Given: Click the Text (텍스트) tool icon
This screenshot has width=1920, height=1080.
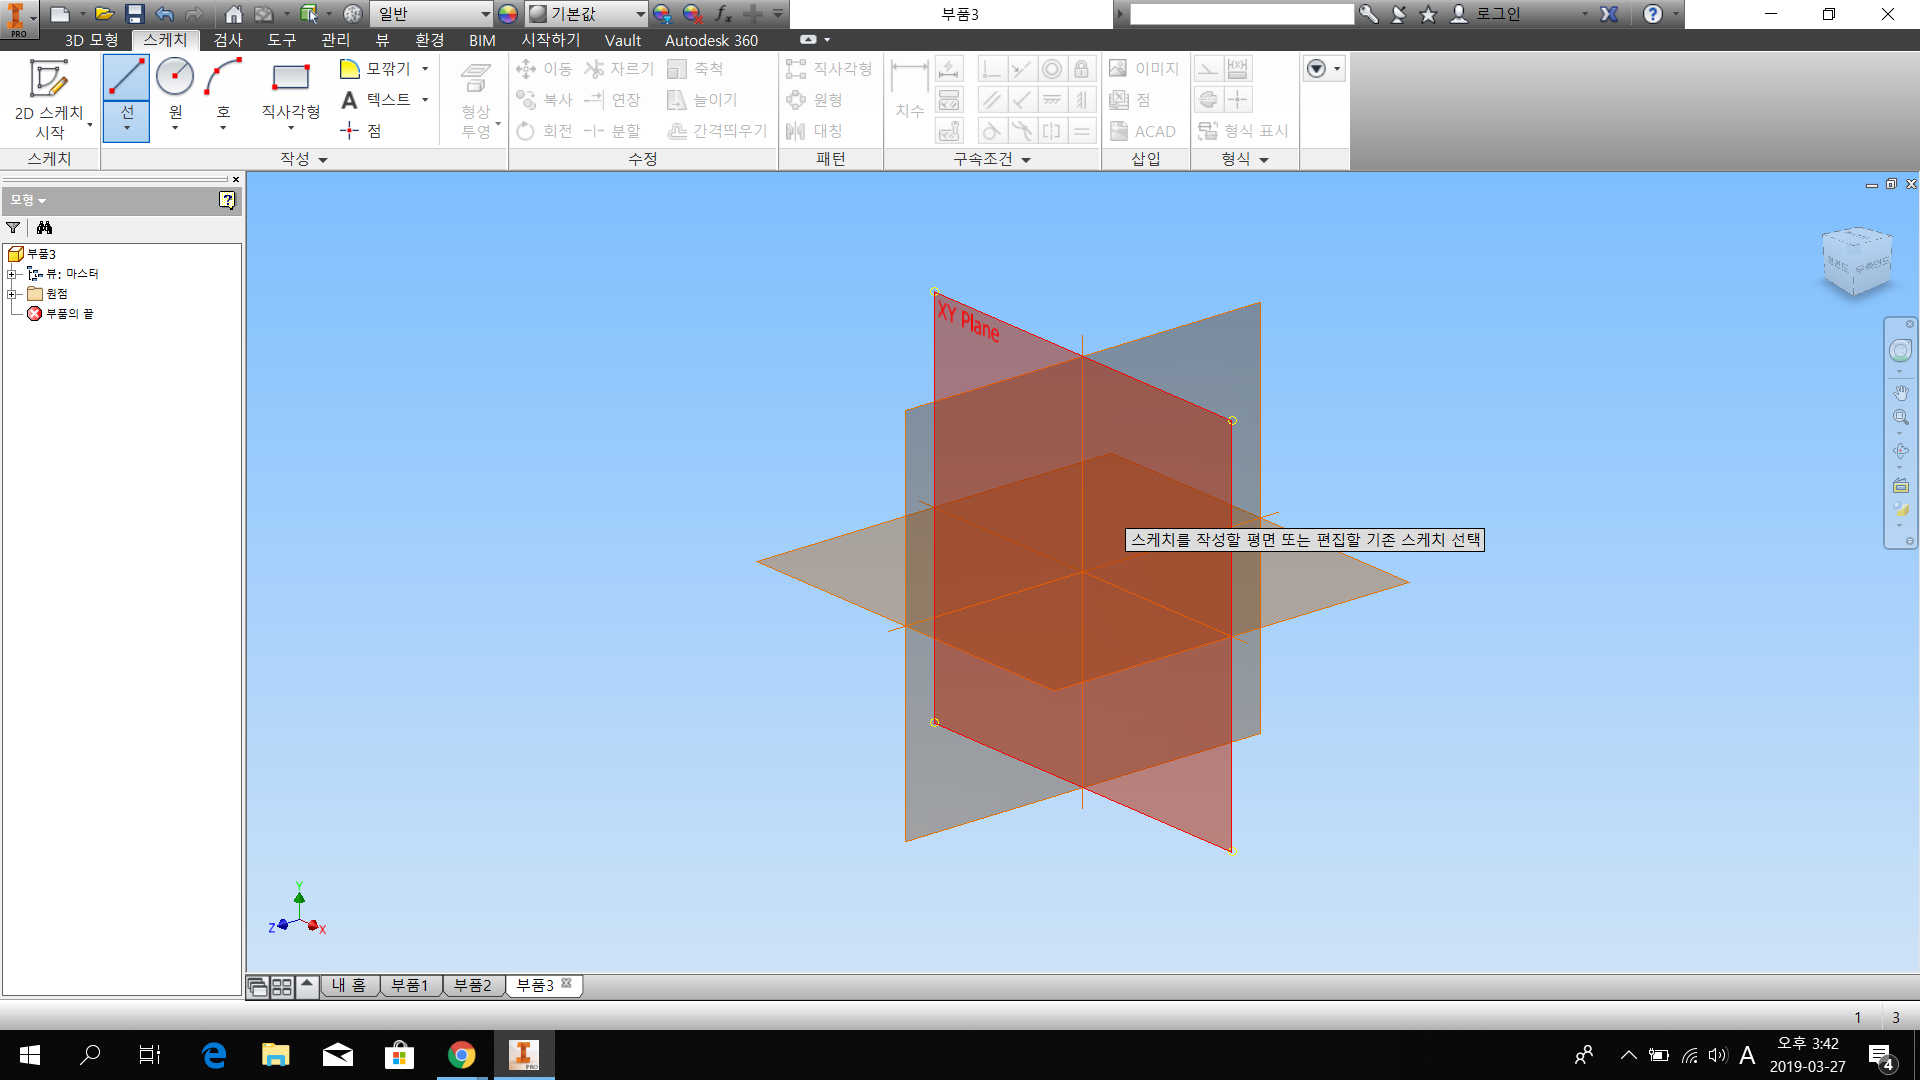Looking at the screenshot, I should (349, 100).
